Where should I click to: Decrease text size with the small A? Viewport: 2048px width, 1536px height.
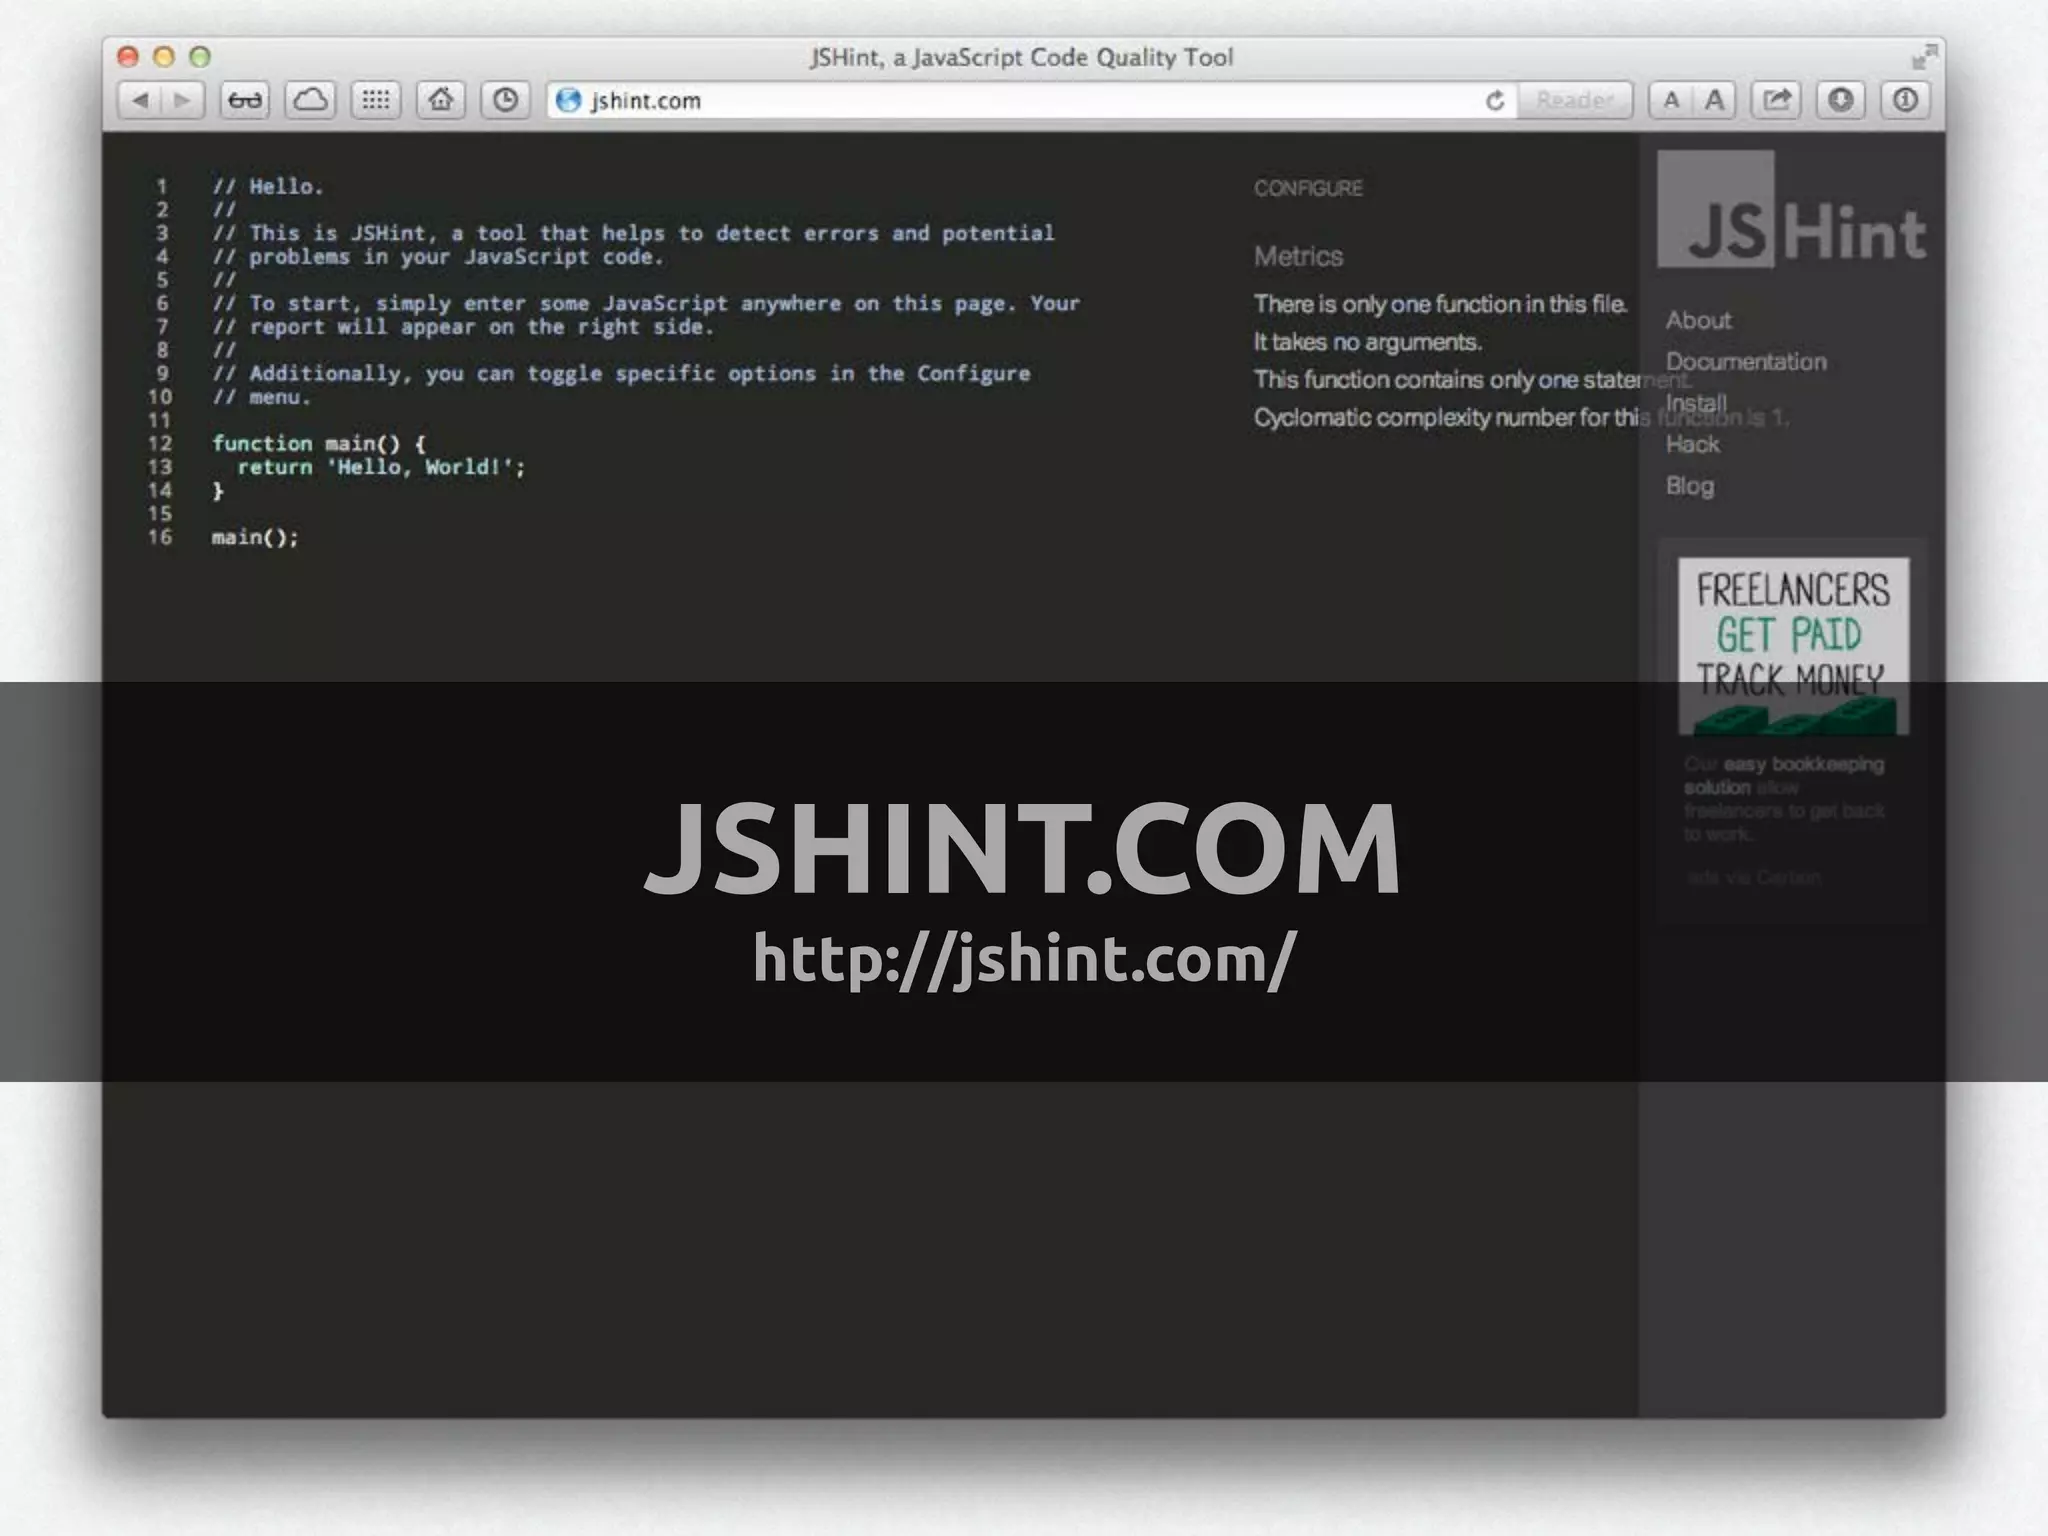coord(1671,100)
